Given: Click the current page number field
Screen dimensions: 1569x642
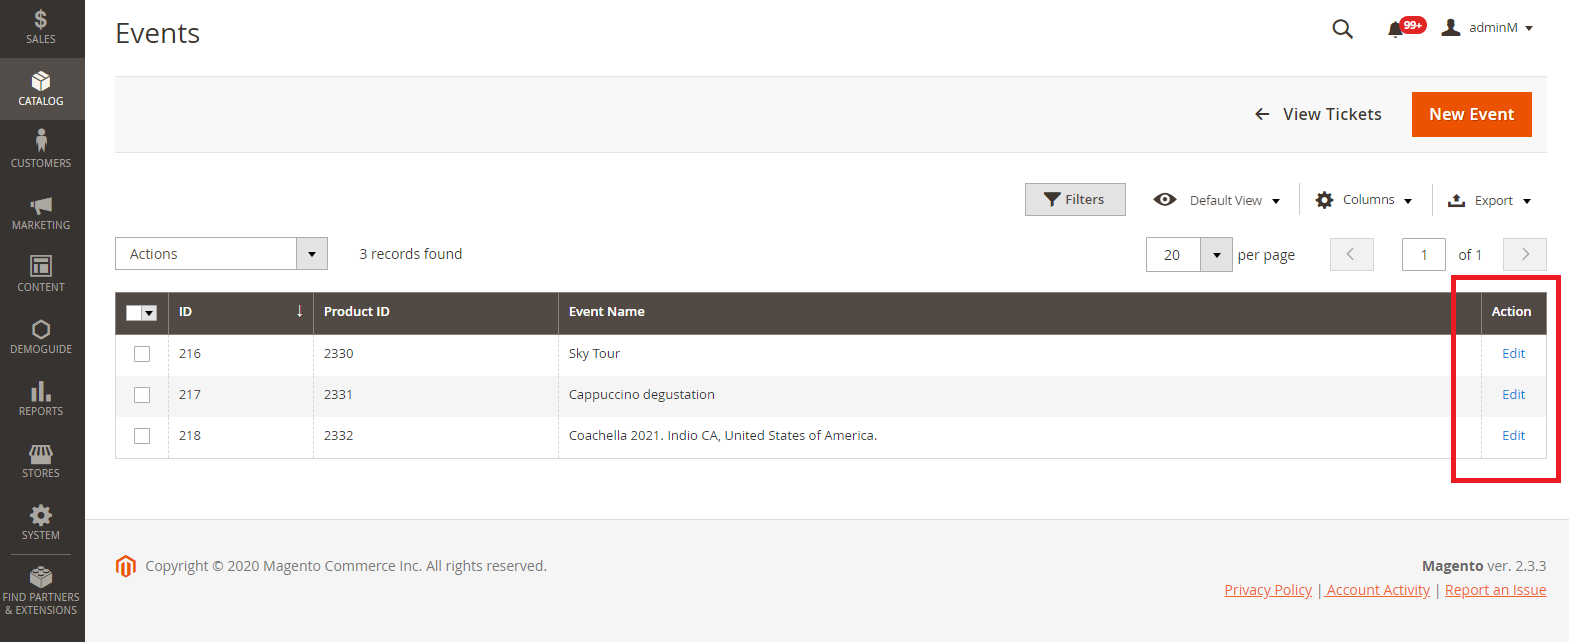Looking at the screenshot, I should (x=1423, y=255).
